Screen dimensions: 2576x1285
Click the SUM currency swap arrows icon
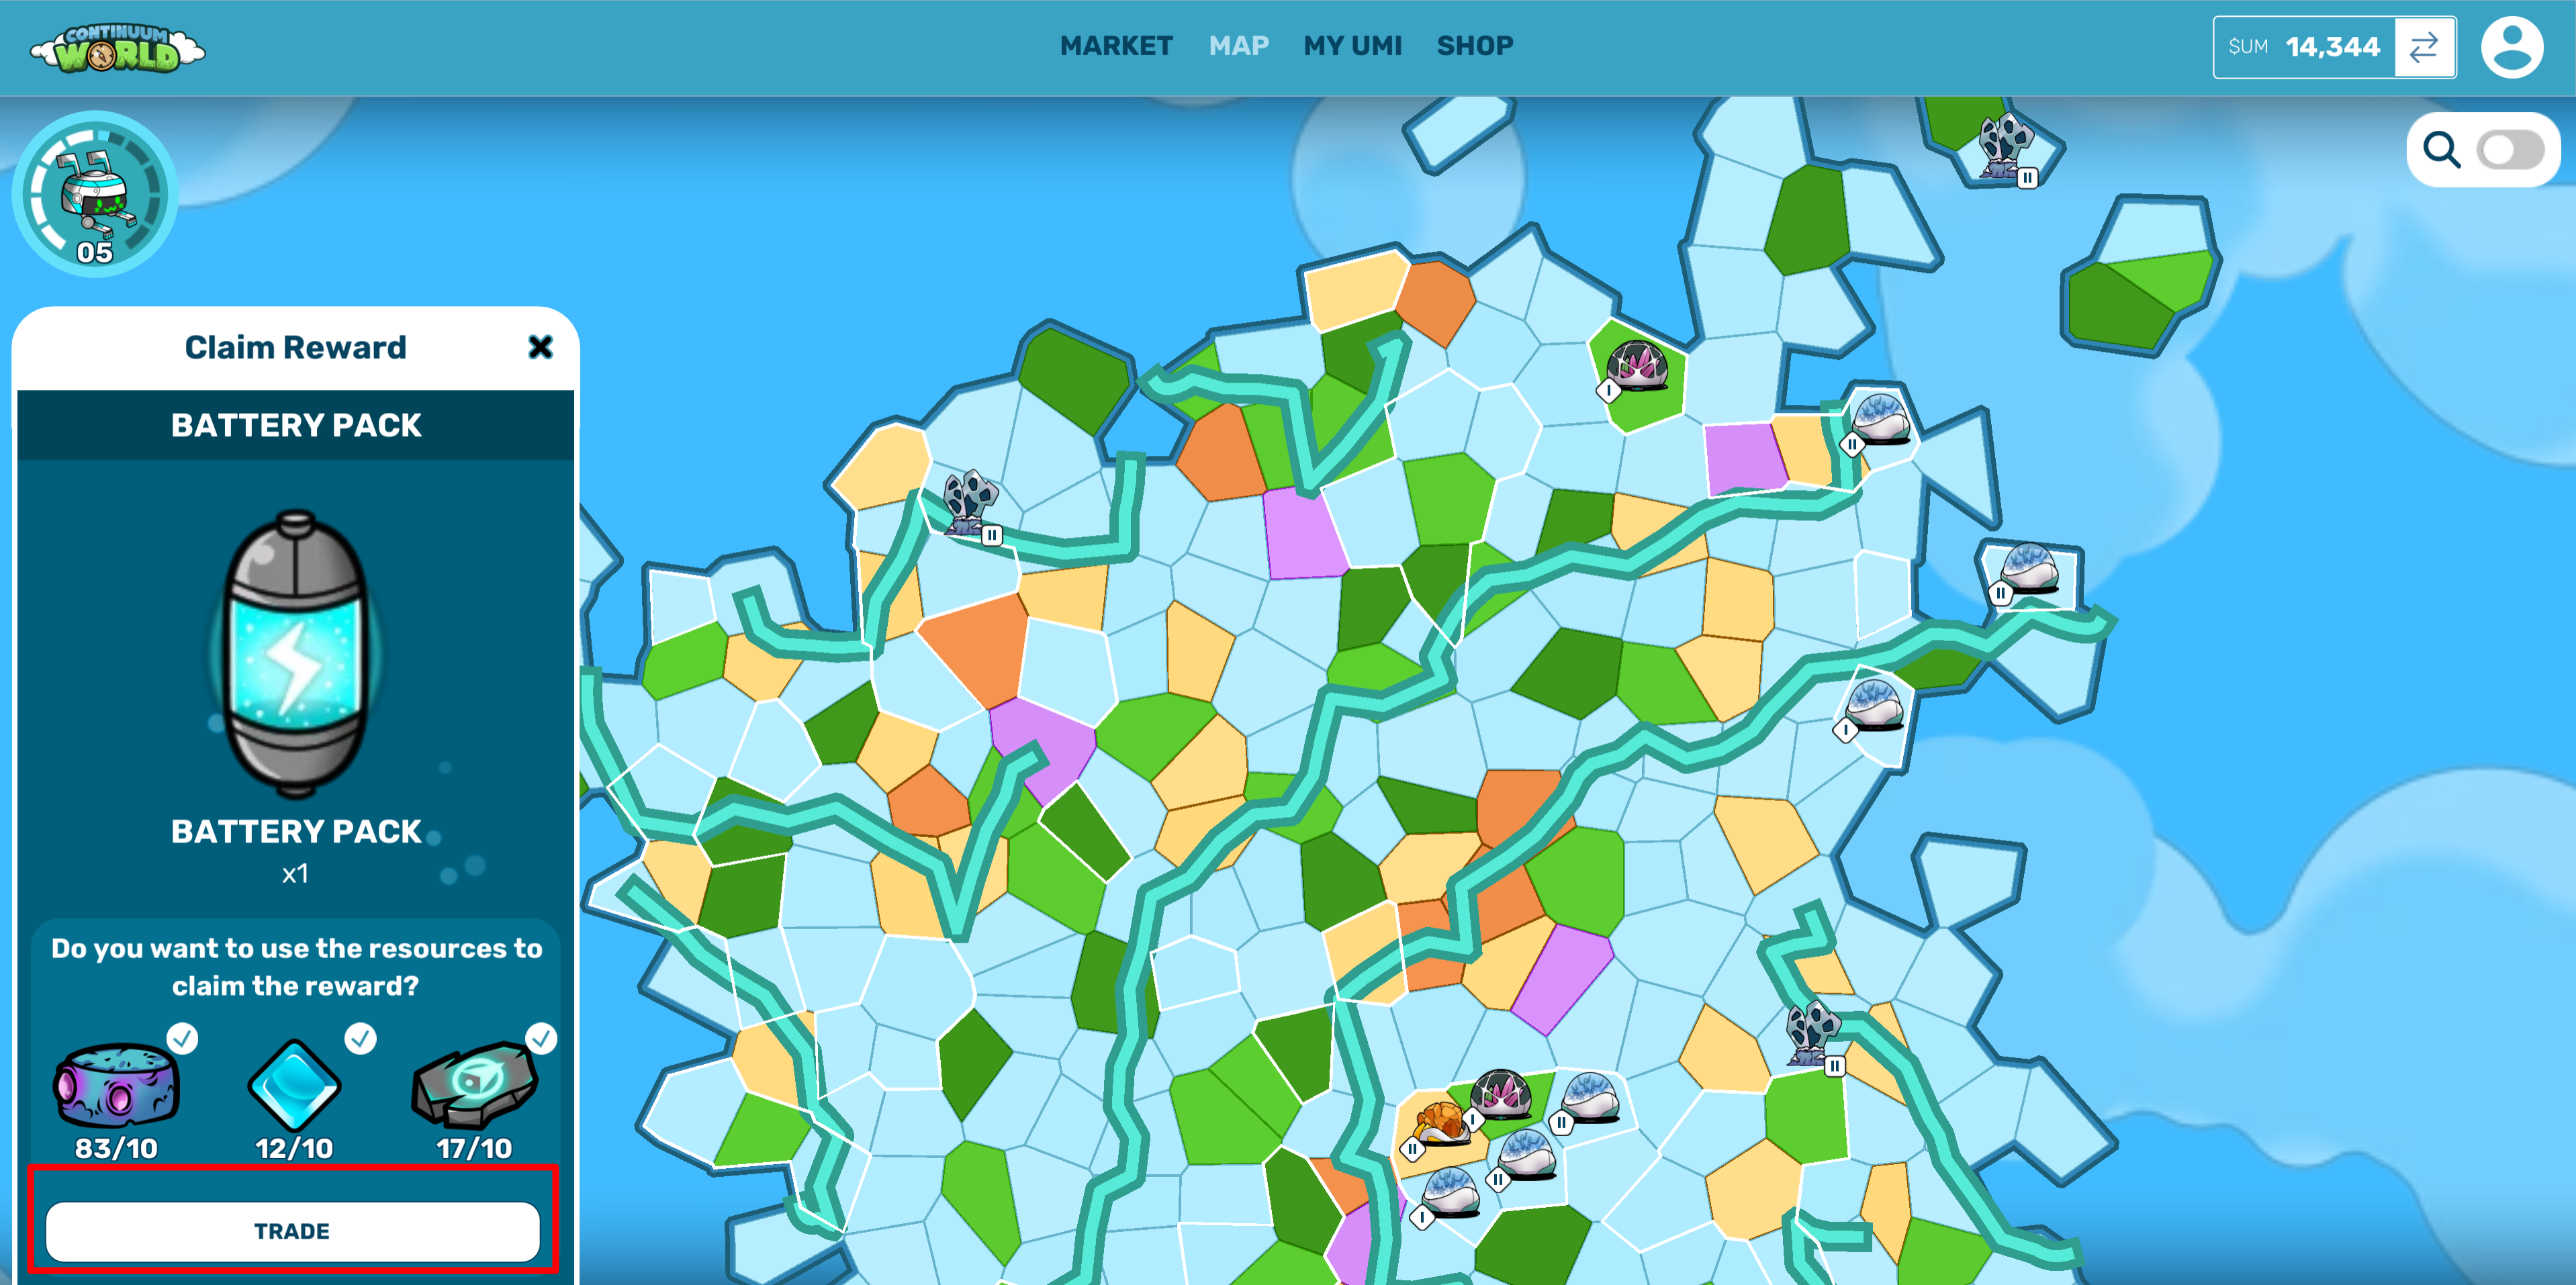coord(2423,47)
